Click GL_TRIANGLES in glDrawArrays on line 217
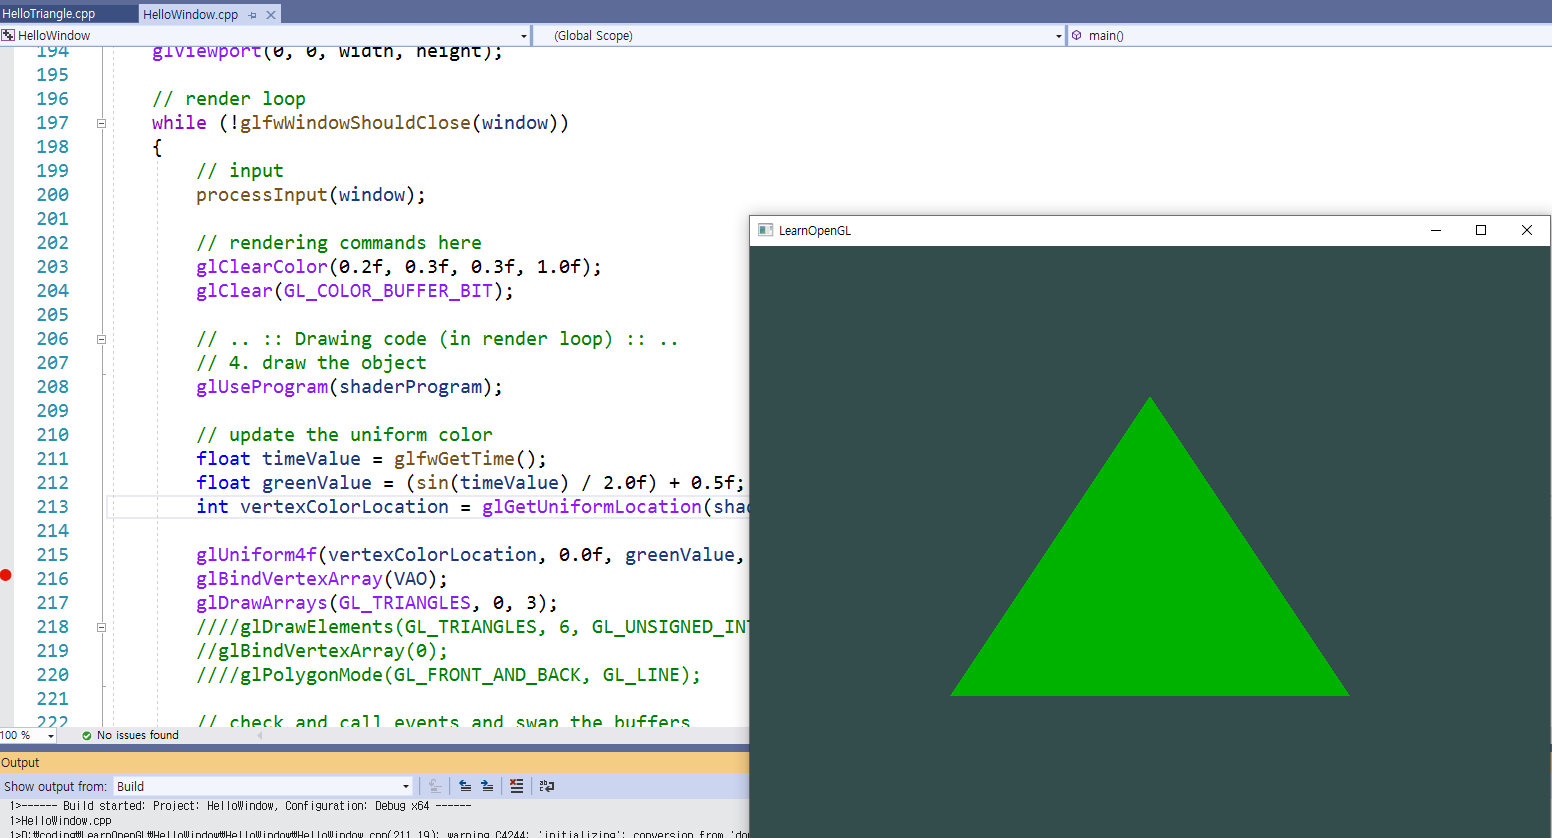1552x838 pixels. click(x=405, y=603)
